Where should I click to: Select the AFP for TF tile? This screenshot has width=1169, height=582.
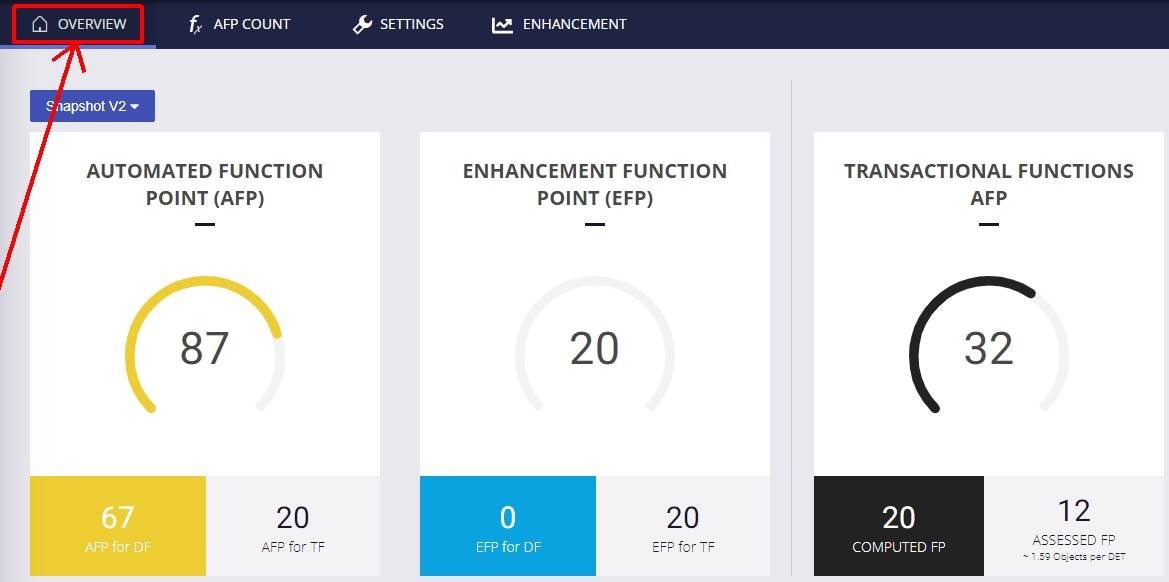[x=293, y=526]
